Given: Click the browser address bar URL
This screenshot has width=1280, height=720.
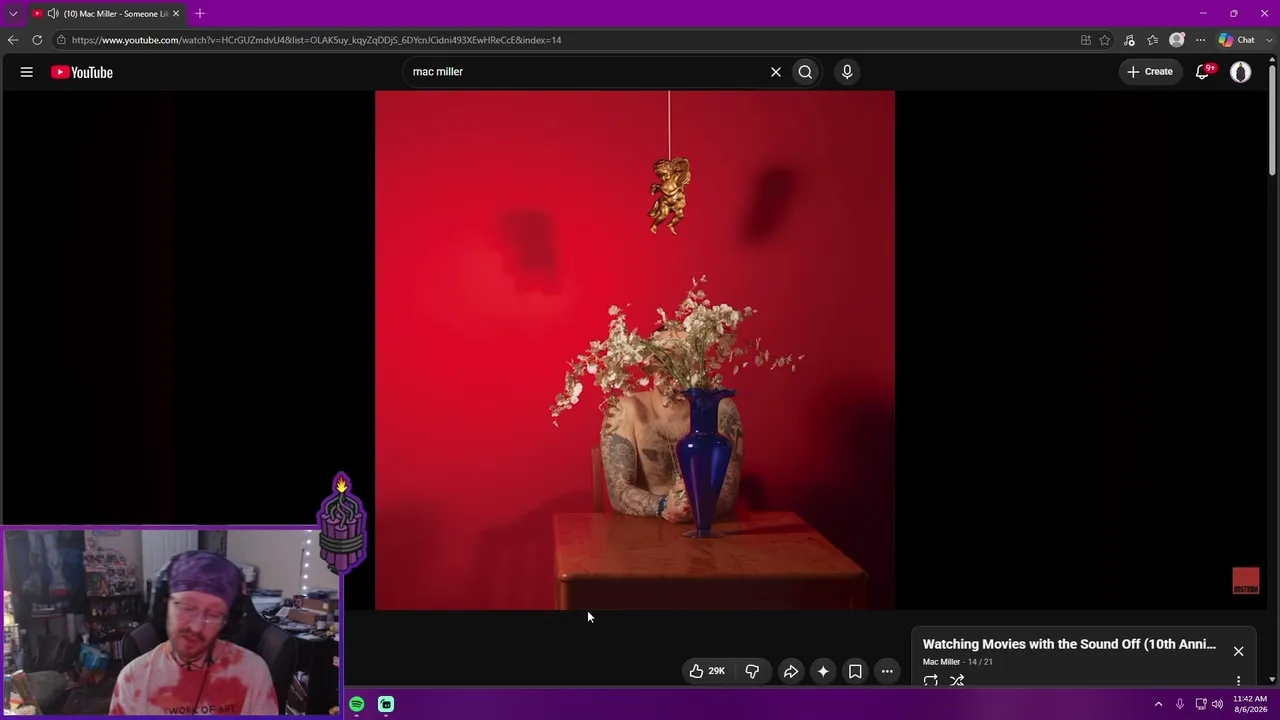Looking at the screenshot, I should click(x=316, y=40).
